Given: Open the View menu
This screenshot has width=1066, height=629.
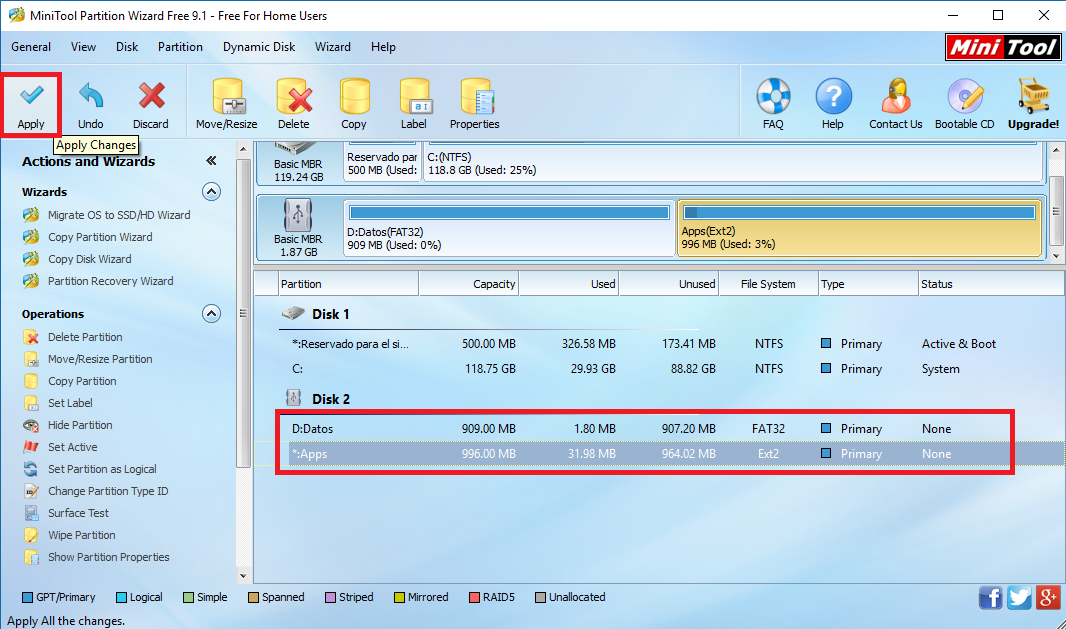Looking at the screenshot, I should (x=83, y=47).
